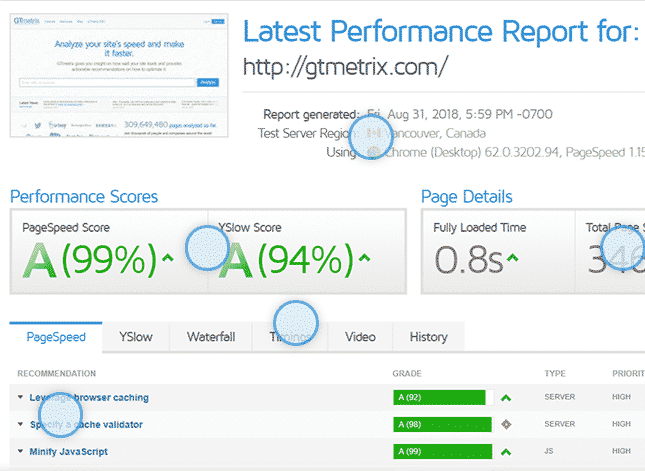645x471 pixels.
Task: Open the Video tab
Action: 360,337
